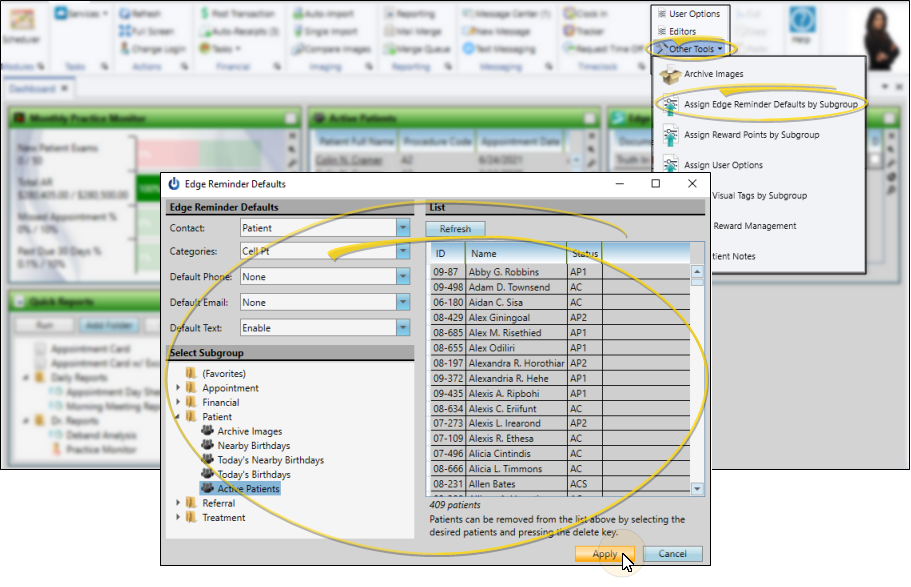Open the Default Text dropdown

click(x=402, y=327)
